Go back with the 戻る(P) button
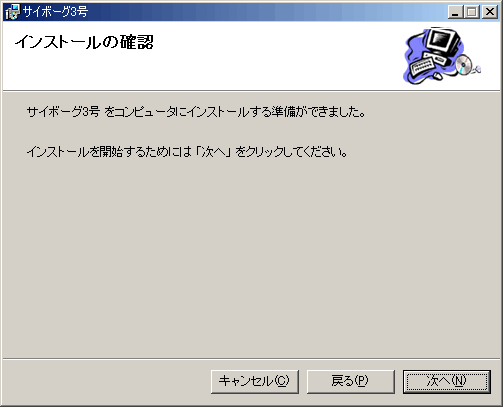The height and width of the screenshot is (407, 503). coord(350,381)
